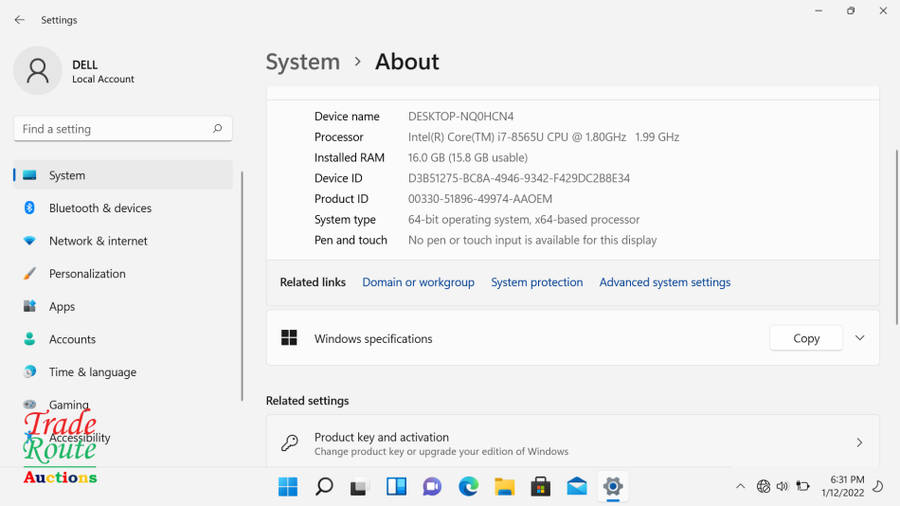Select Apps in the sidebar
The width and height of the screenshot is (900, 506).
62,307
